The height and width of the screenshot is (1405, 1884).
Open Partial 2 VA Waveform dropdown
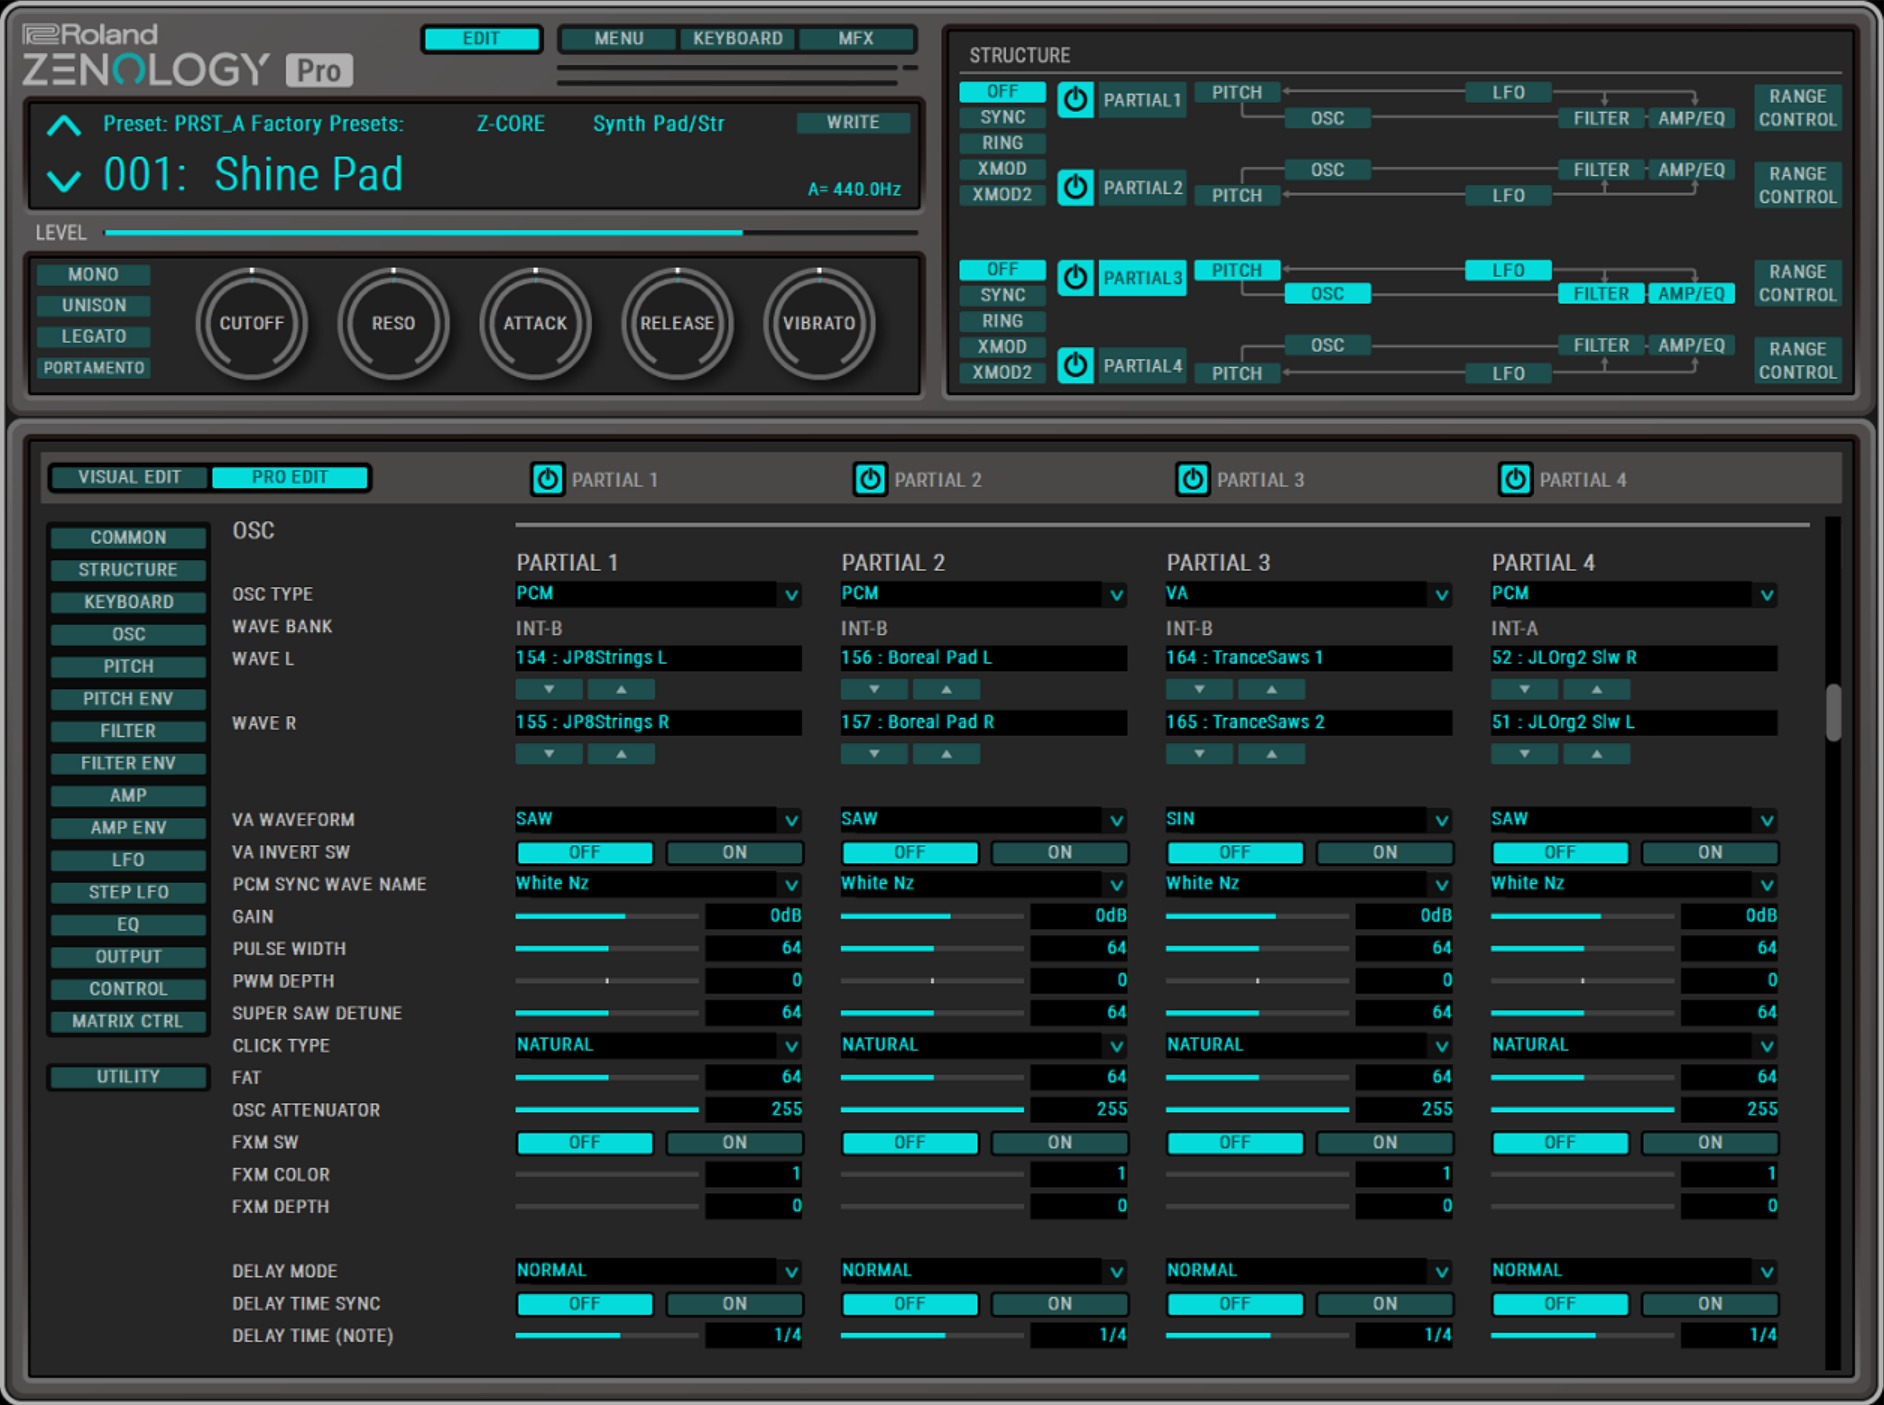tap(983, 819)
